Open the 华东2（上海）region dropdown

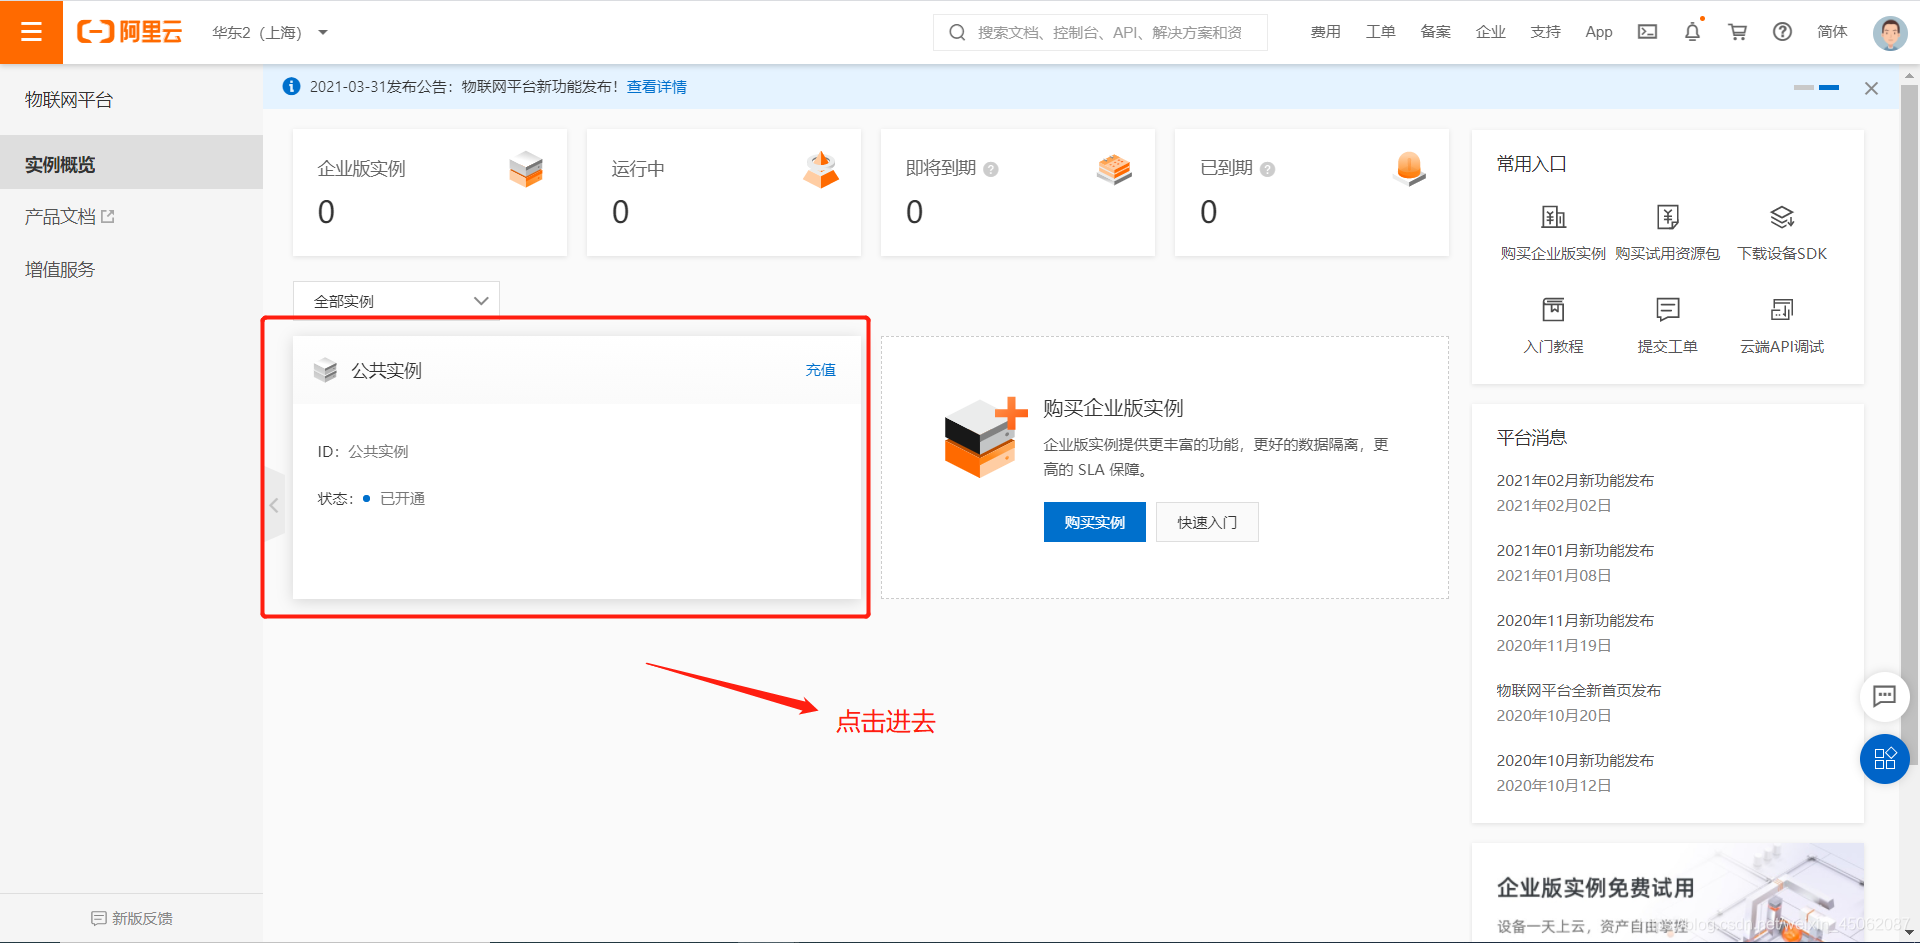(270, 32)
